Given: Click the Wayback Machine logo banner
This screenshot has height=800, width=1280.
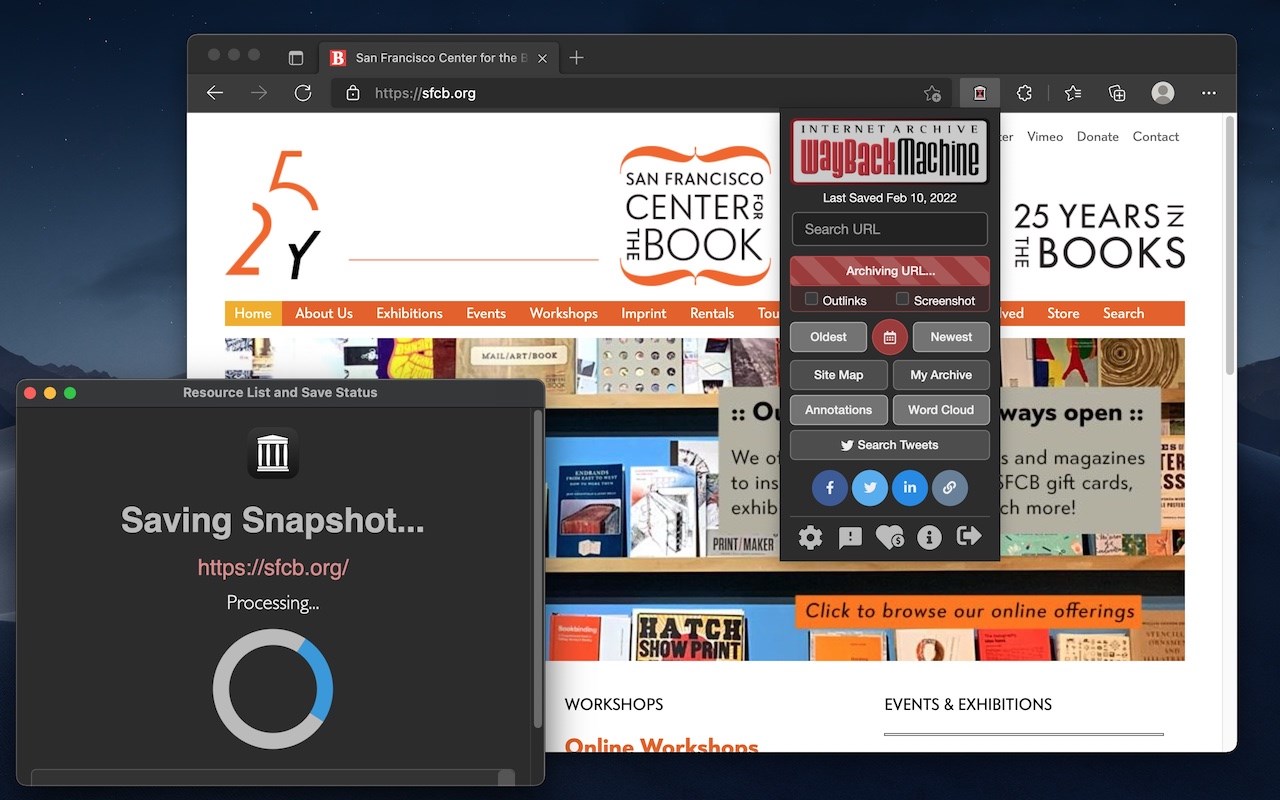Looking at the screenshot, I should (890, 152).
